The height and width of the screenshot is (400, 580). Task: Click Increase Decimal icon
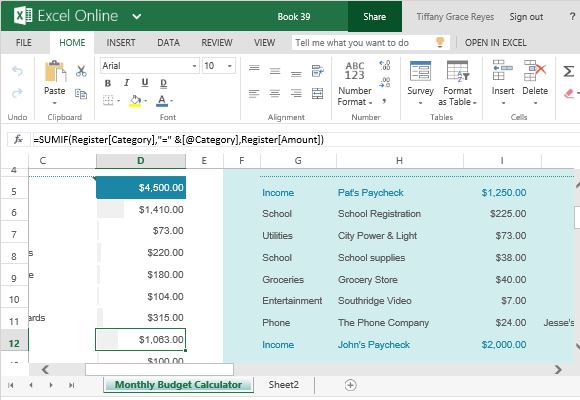385,65
